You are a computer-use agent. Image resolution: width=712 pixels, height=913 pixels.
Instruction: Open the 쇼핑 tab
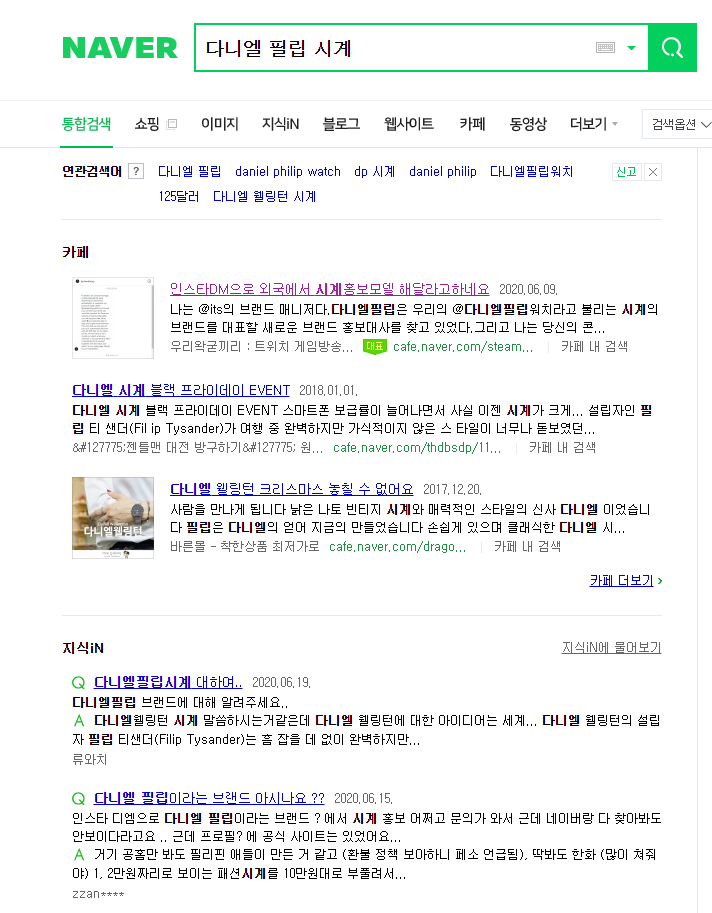[x=147, y=123]
